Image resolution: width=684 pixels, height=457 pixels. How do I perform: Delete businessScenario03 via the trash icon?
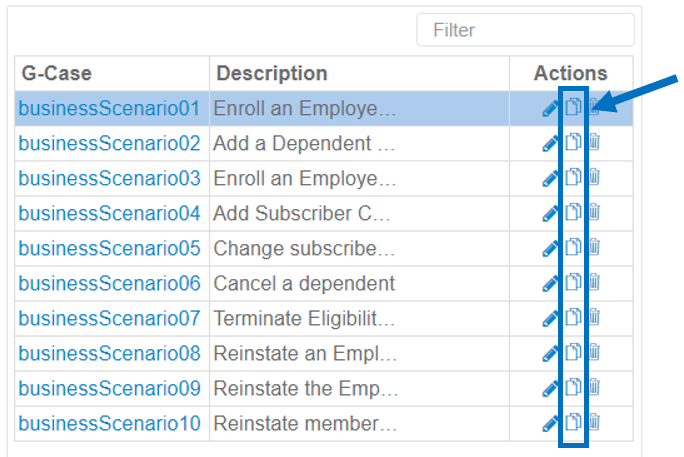pyautogui.click(x=593, y=178)
